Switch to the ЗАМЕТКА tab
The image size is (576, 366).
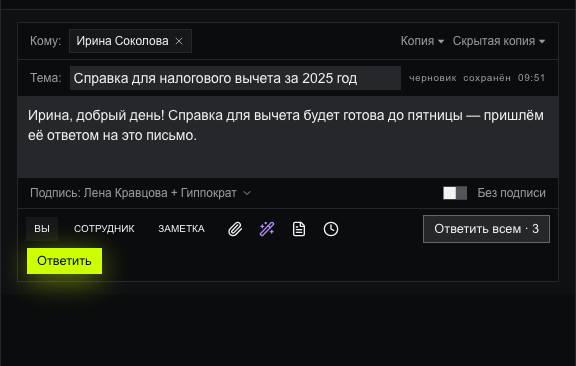coord(181,229)
